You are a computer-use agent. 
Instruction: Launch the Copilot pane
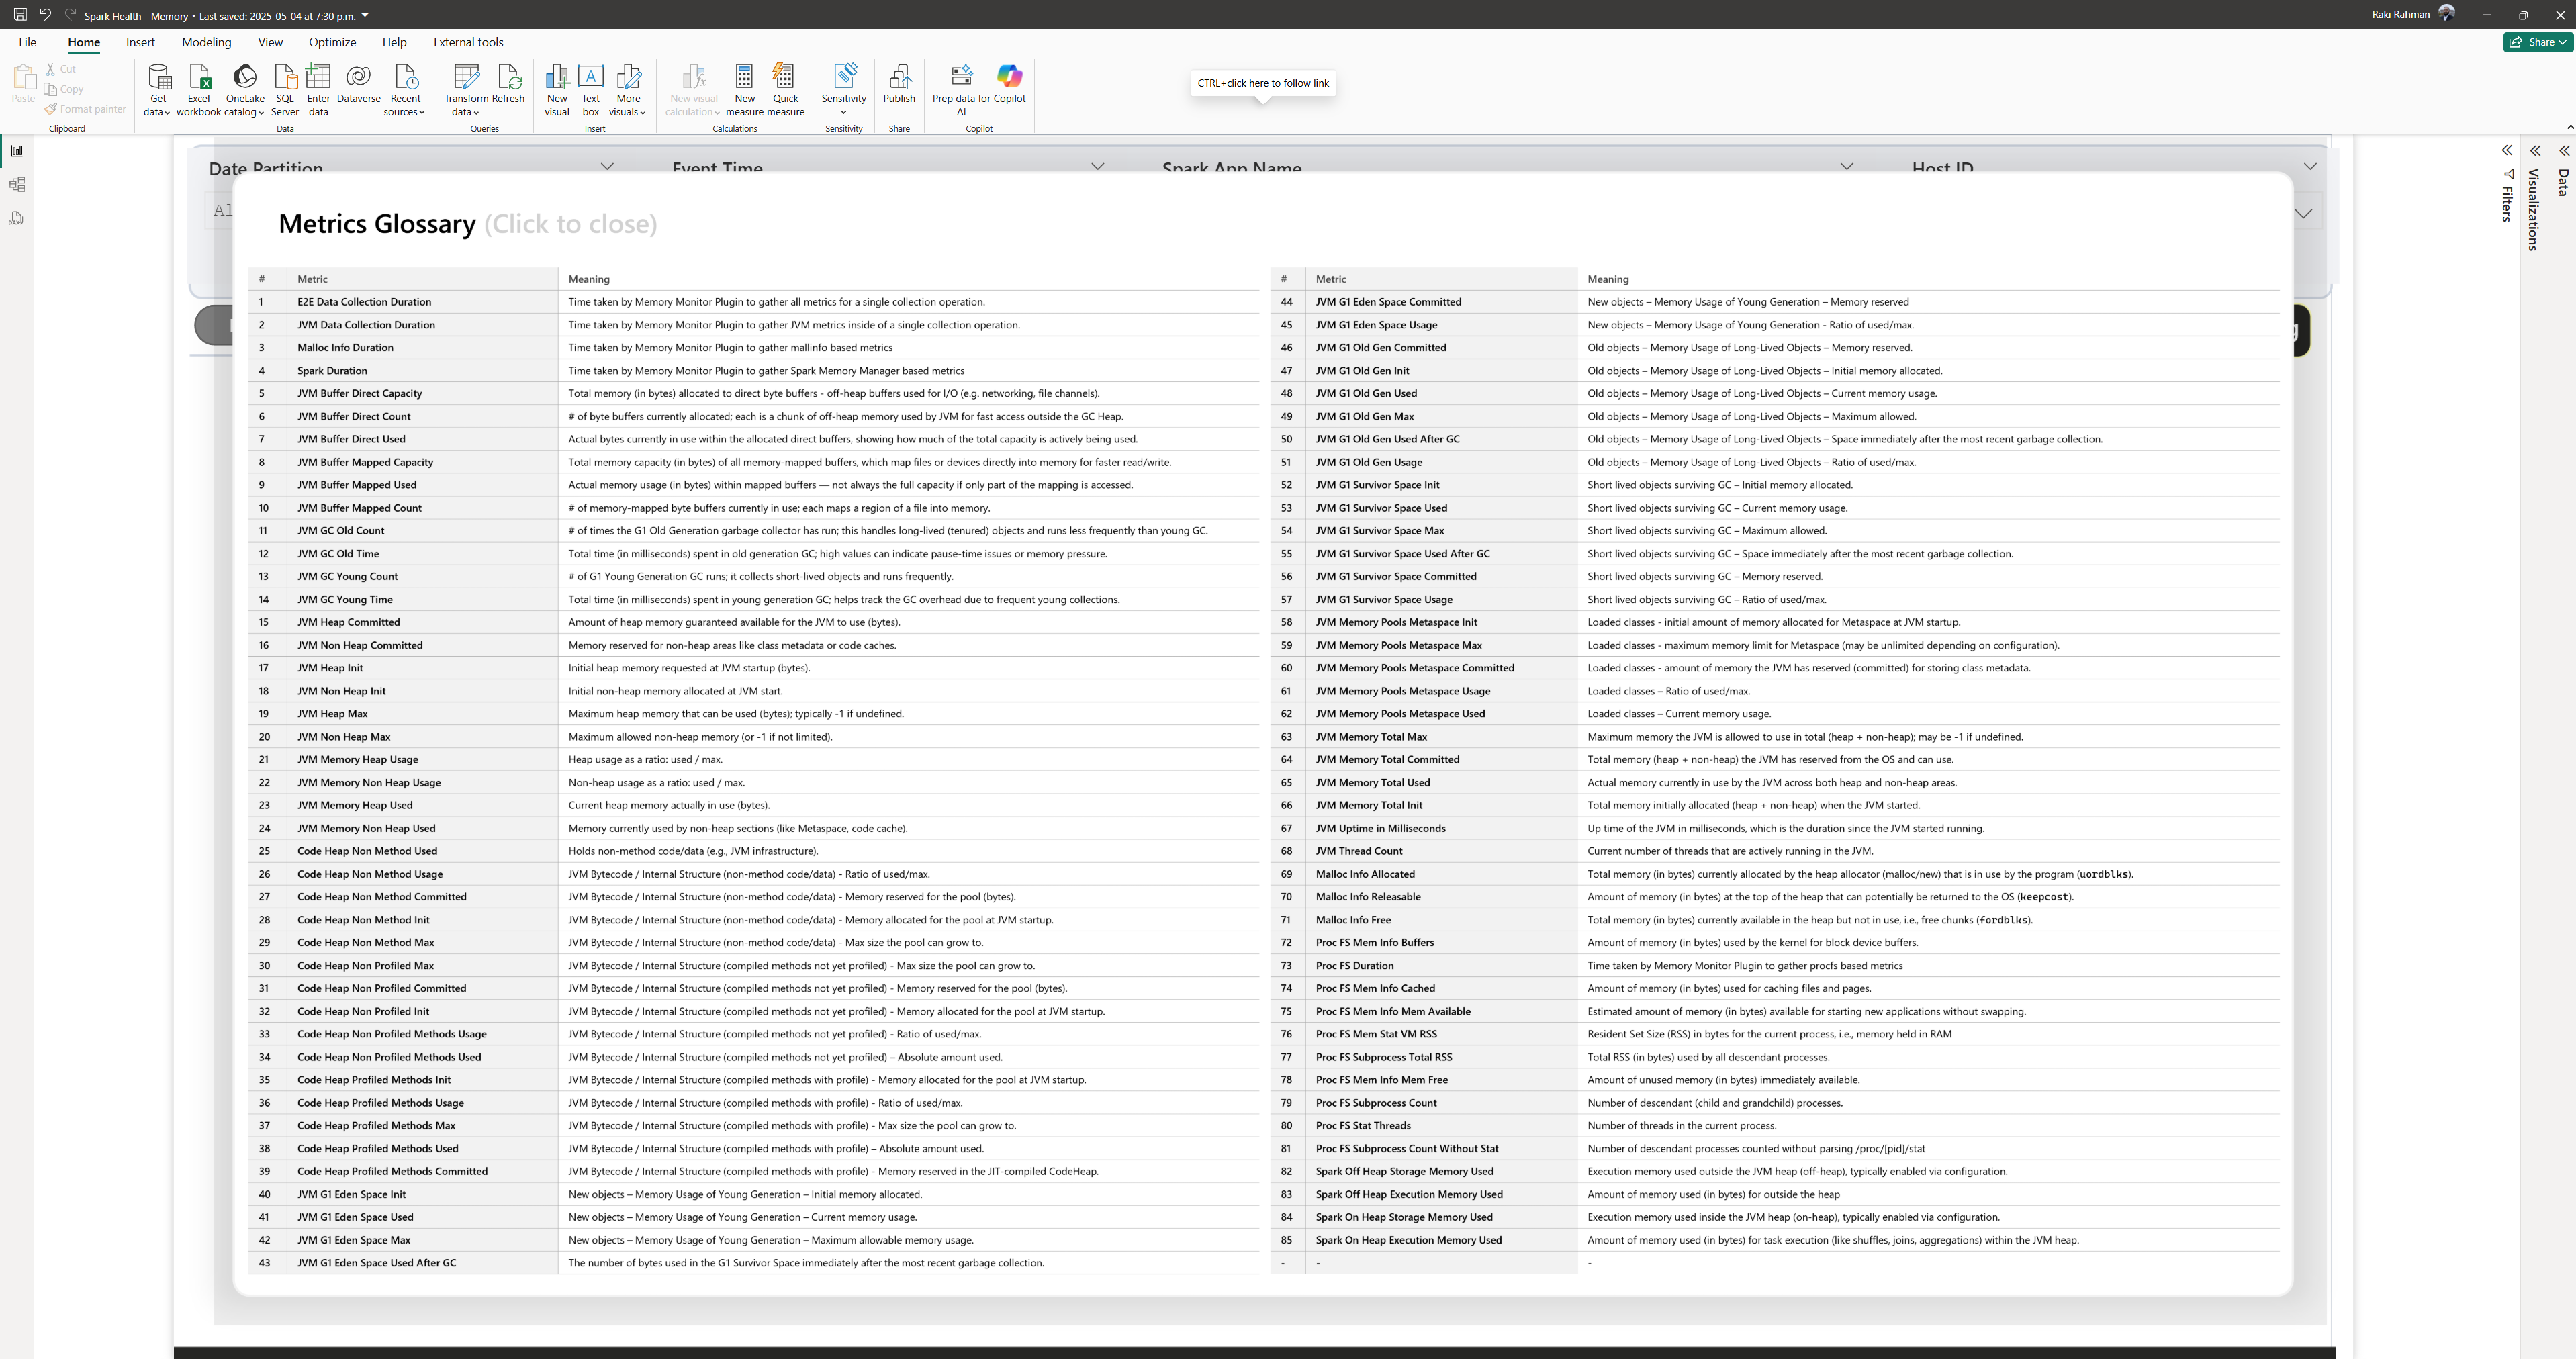point(1009,84)
